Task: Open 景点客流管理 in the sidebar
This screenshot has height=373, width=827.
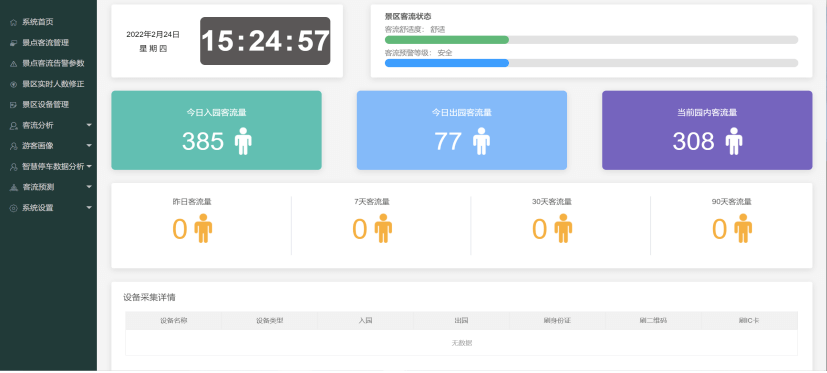Action: click(45, 43)
